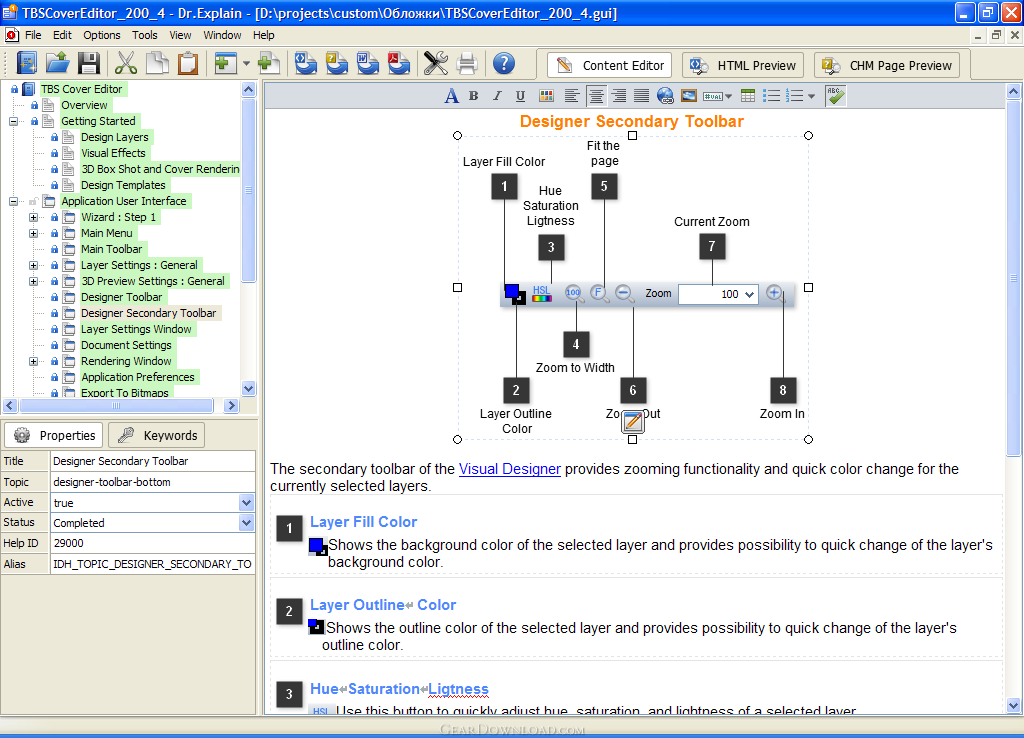Add page with green plus icon
This screenshot has width=1024, height=738.
click(x=268, y=63)
